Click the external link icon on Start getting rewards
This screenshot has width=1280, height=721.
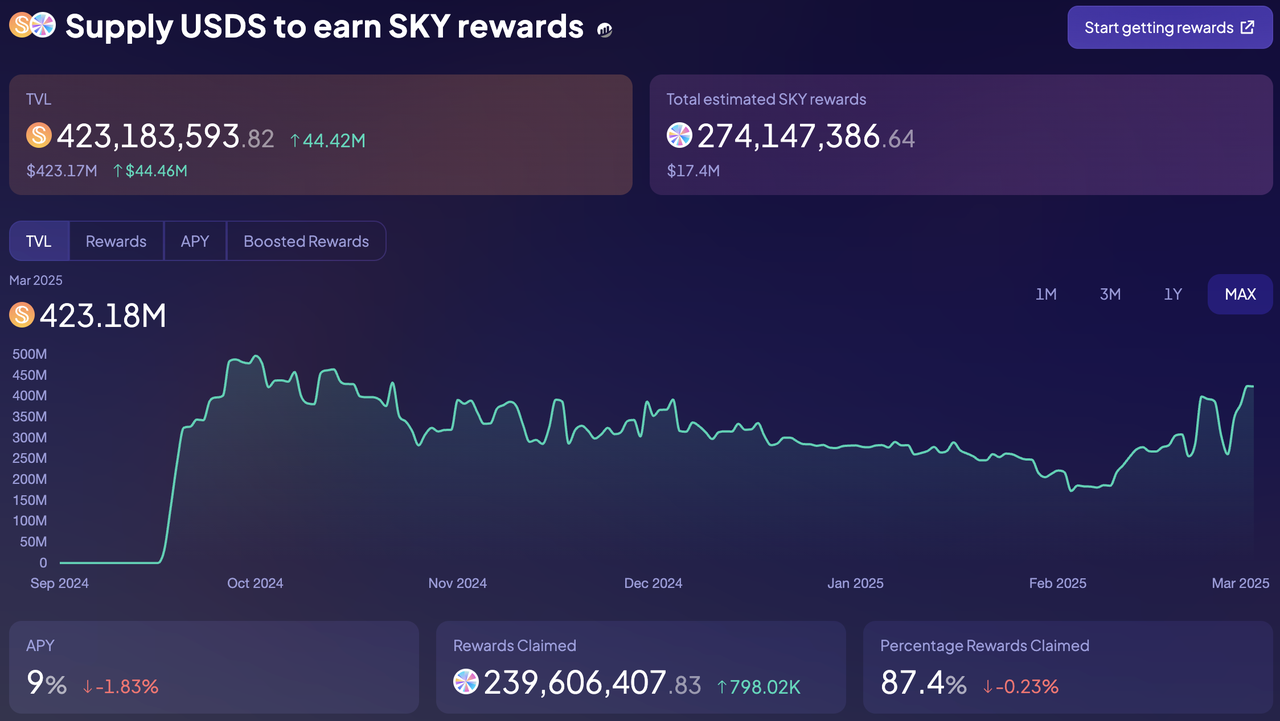point(1247,28)
